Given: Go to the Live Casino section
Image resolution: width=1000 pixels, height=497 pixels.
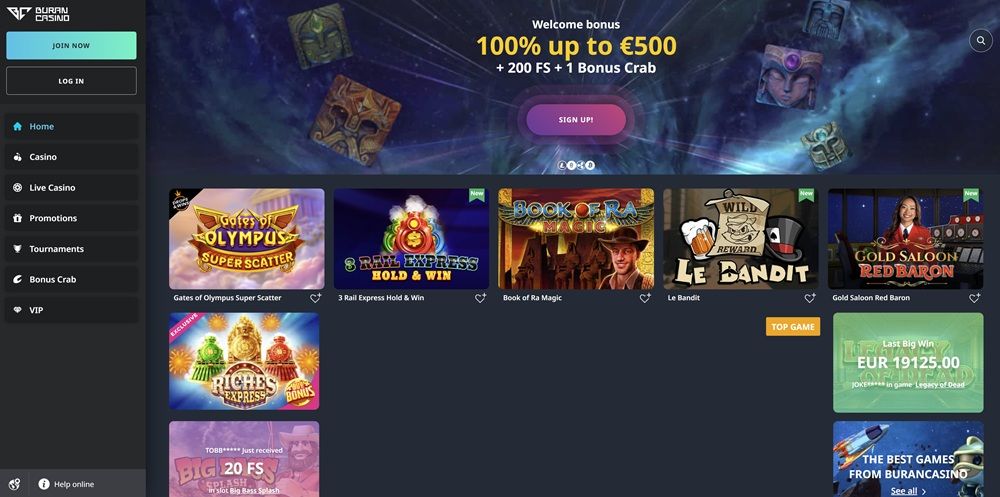Looking at the screenshot, I should (71, 188).
